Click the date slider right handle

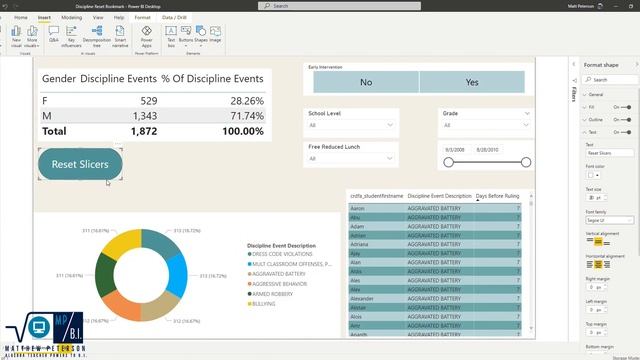[x=526, y=162]
